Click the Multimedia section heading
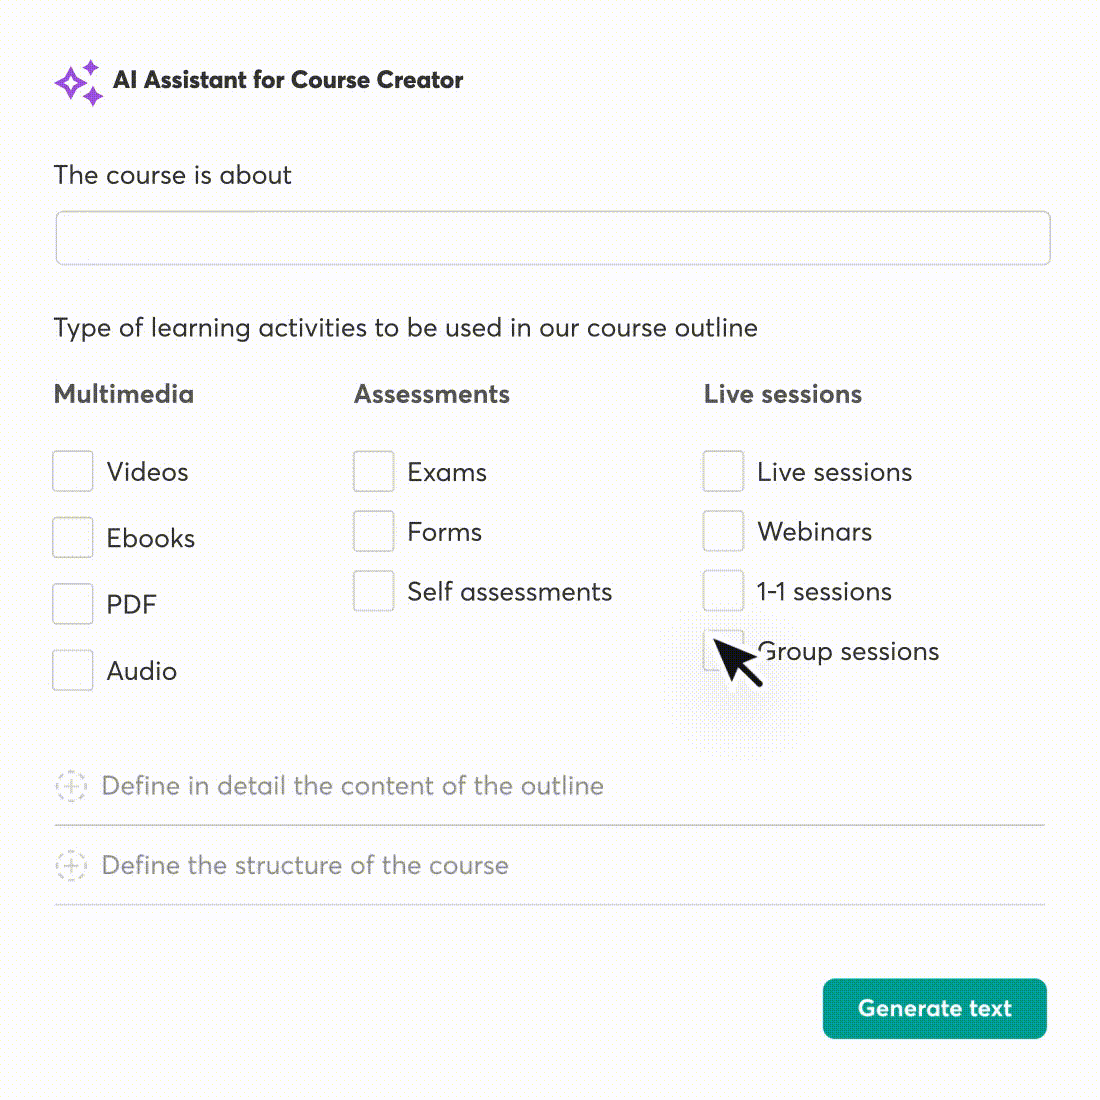The height and width of the screenshot is (1100, 1100). tap(123, 394)
